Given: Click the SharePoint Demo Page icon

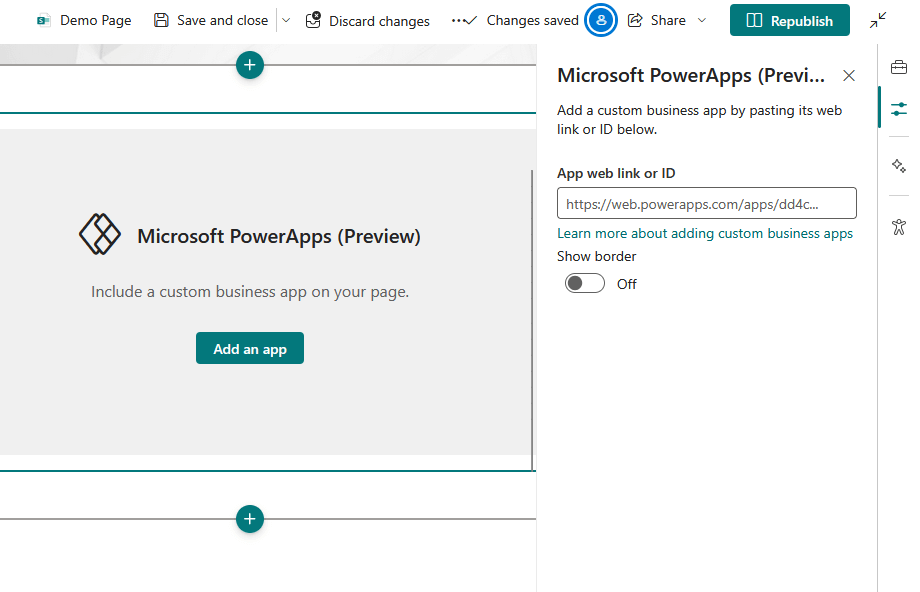Looking at the screenshot, I should [x=43, y=21].
